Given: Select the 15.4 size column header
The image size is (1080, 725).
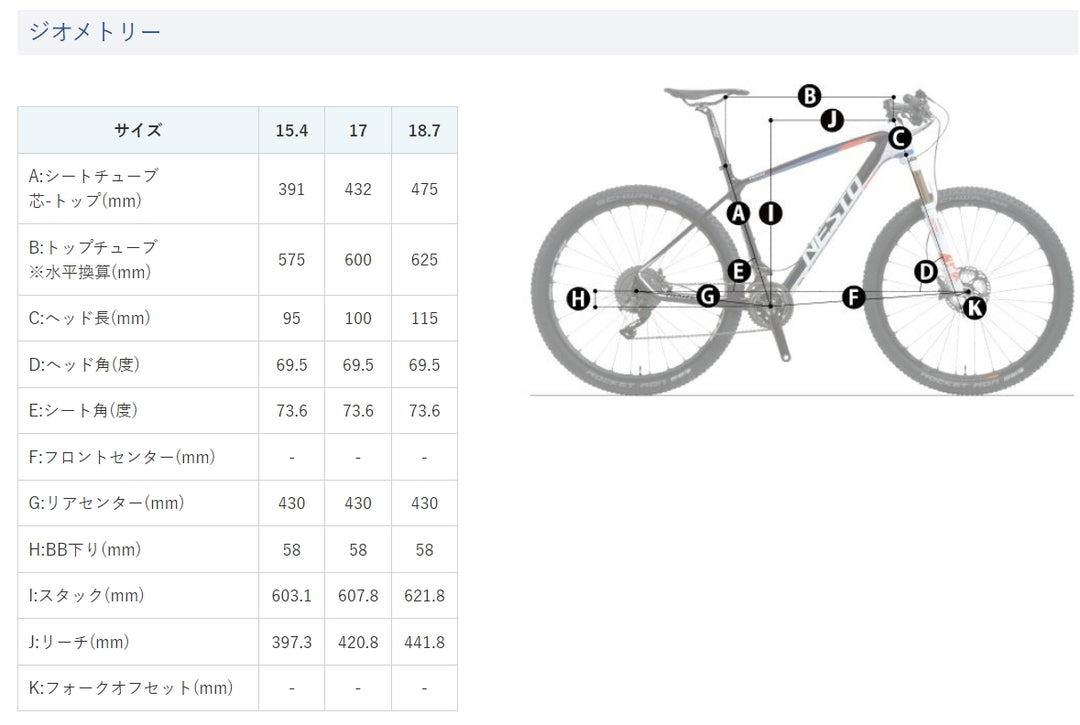Looking at the screenshot, I should pyautogui.click(x=291, y=130).
